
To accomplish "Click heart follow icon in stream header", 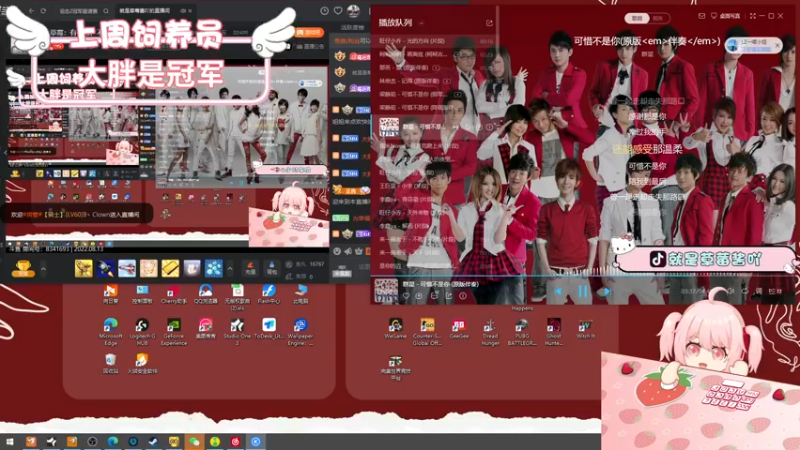I will click(x=338, y=10).
